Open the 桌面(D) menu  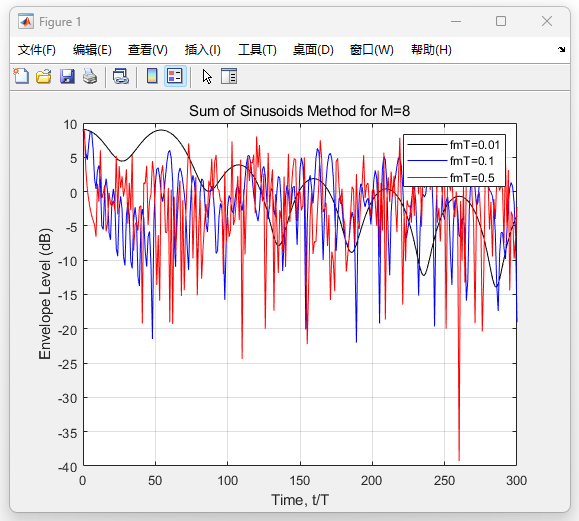coord(313,49)
